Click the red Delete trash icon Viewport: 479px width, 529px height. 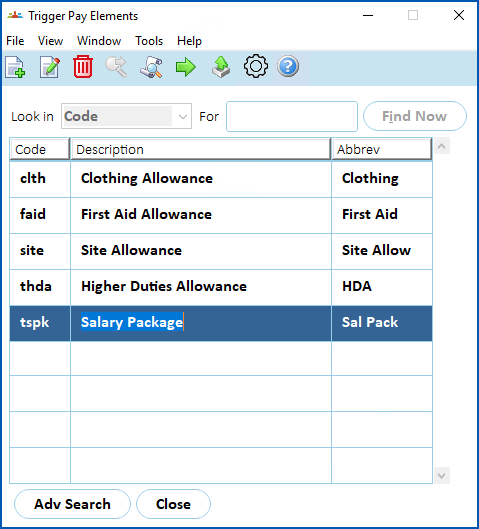[83, 66]
